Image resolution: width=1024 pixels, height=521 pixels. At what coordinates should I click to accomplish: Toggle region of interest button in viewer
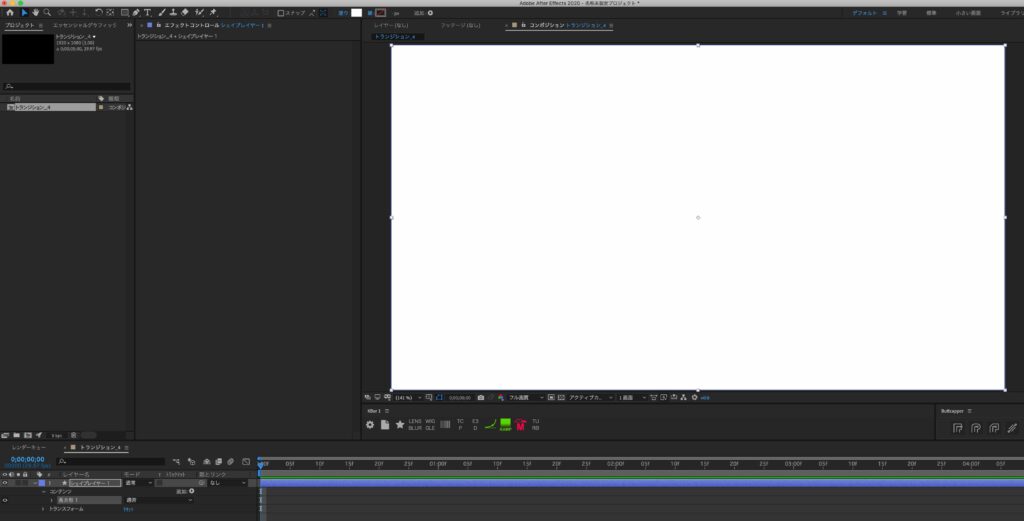(x=551, y=397)
